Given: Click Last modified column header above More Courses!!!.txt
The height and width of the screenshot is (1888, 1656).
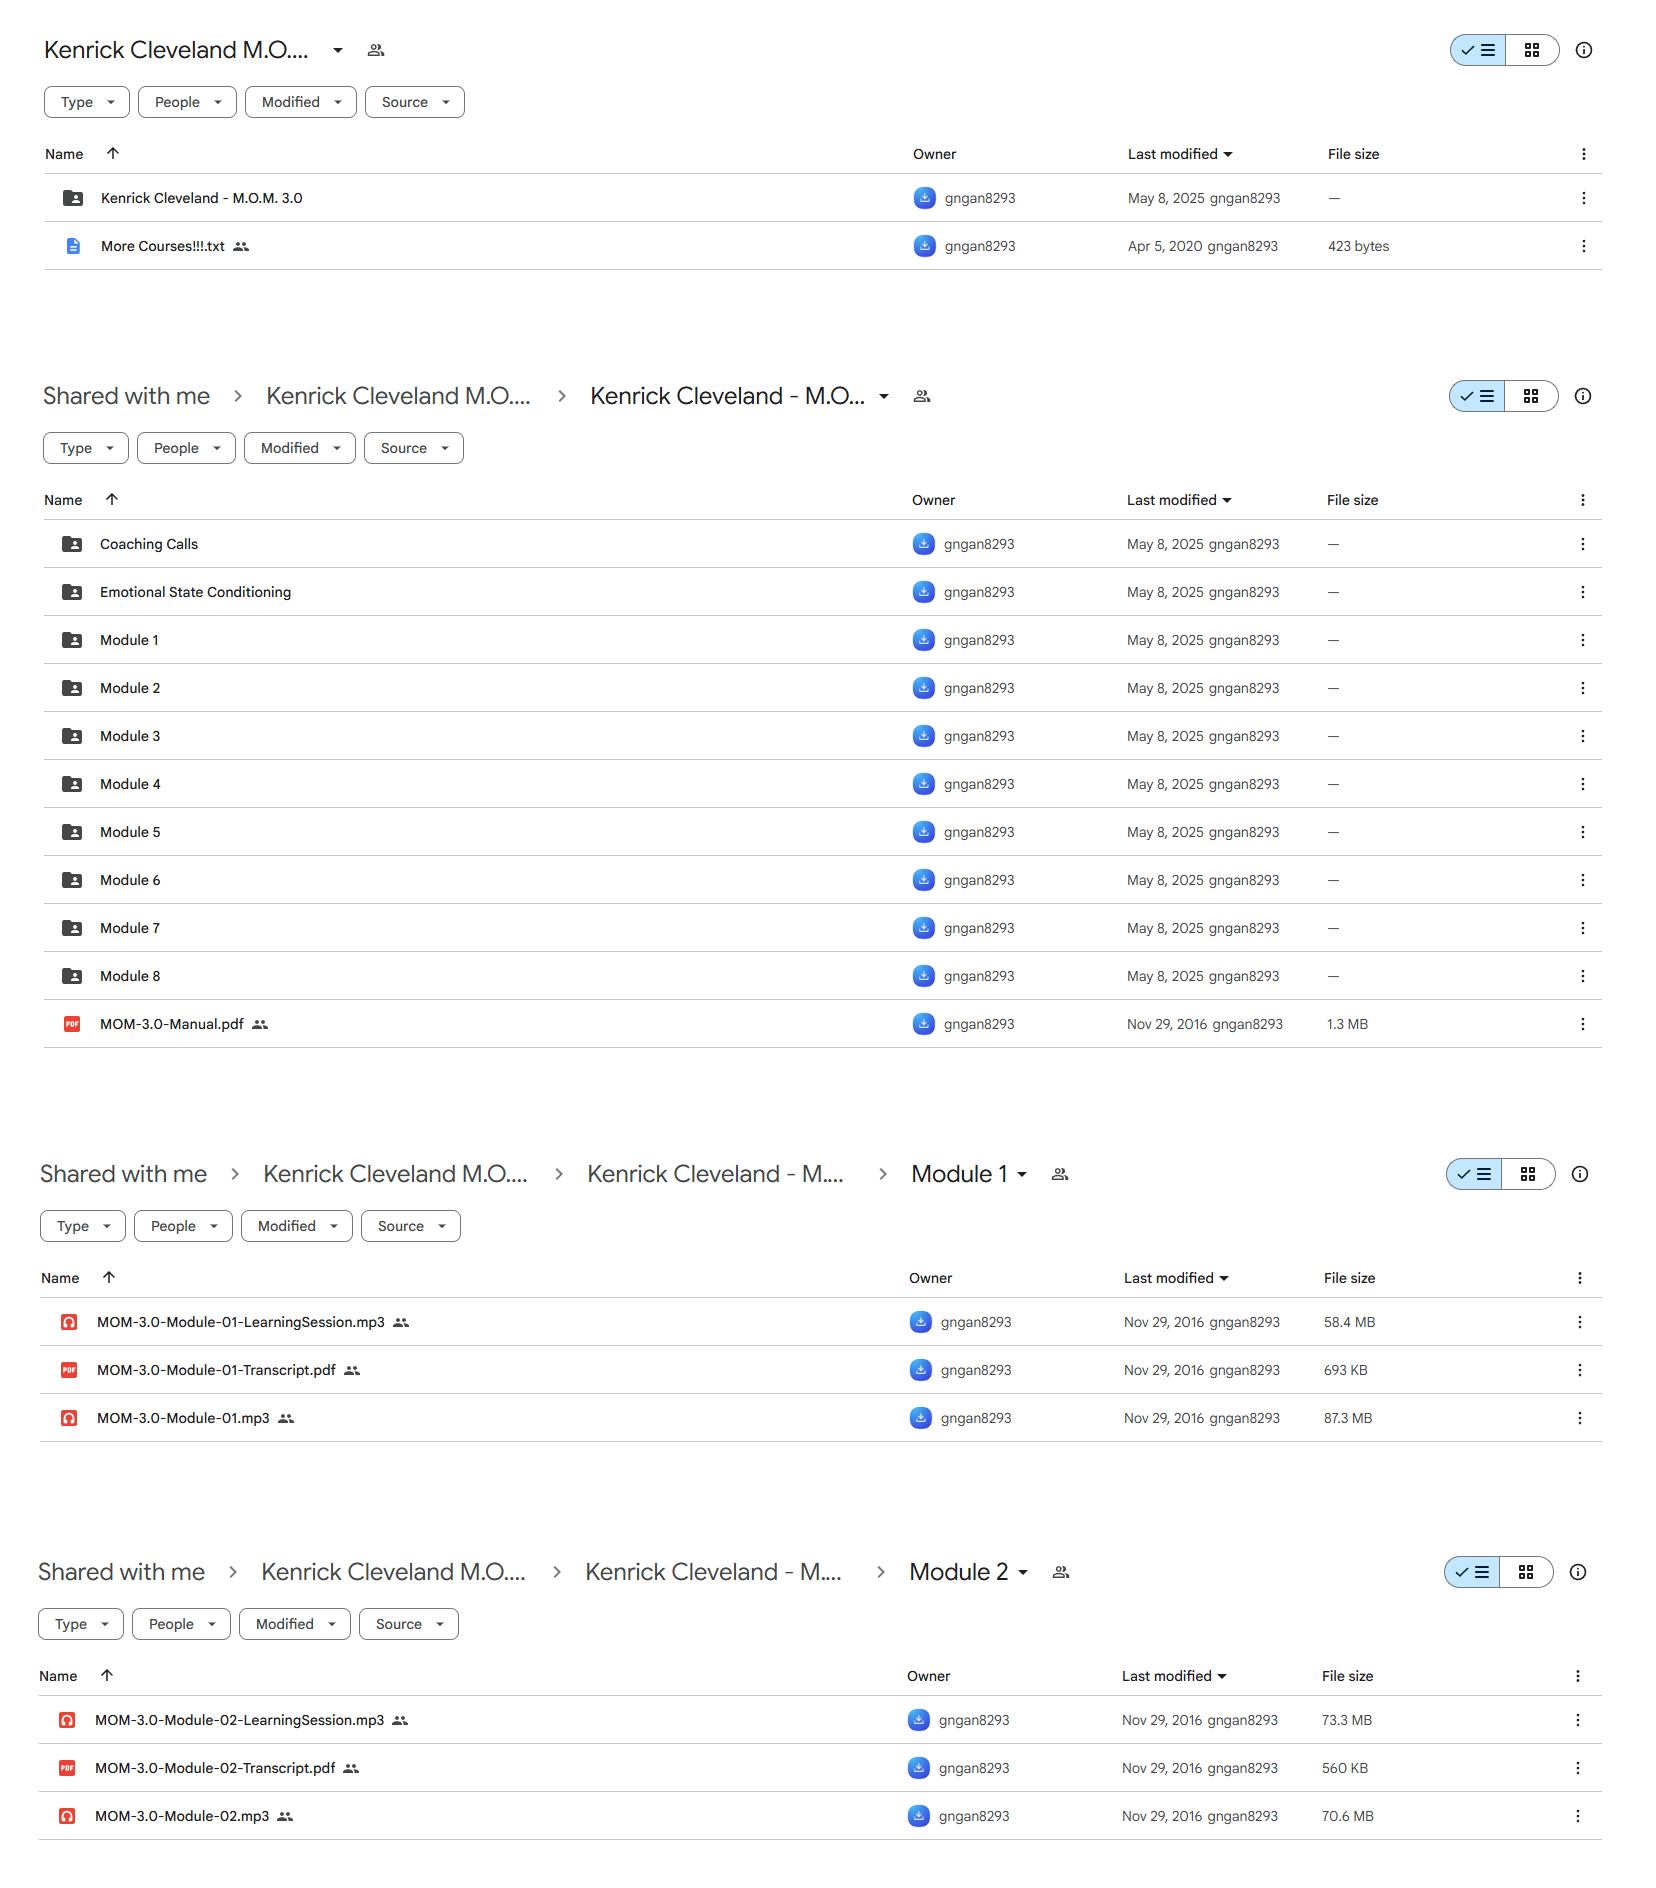Looking at the screenshot, I should [x=1179, y=154].
